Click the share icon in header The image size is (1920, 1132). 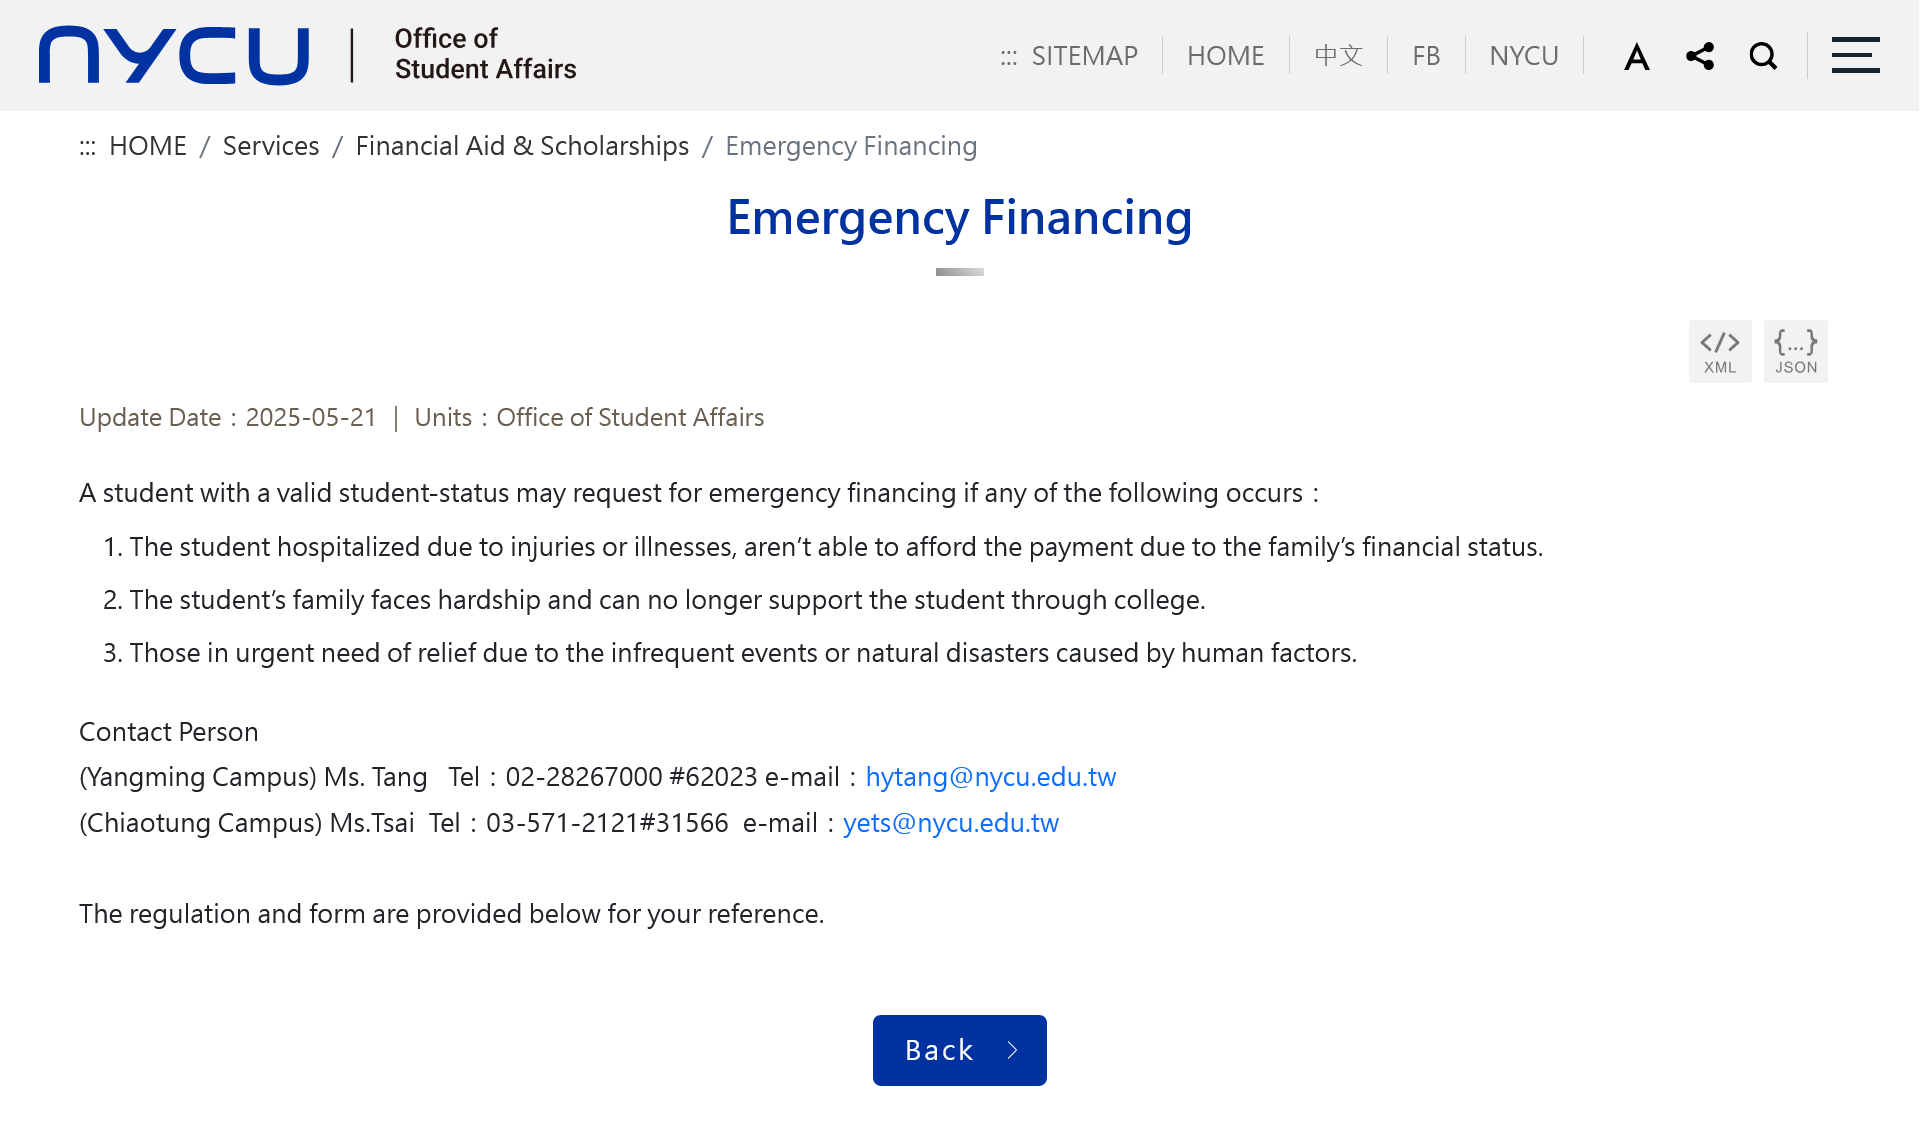(1699, 56)
